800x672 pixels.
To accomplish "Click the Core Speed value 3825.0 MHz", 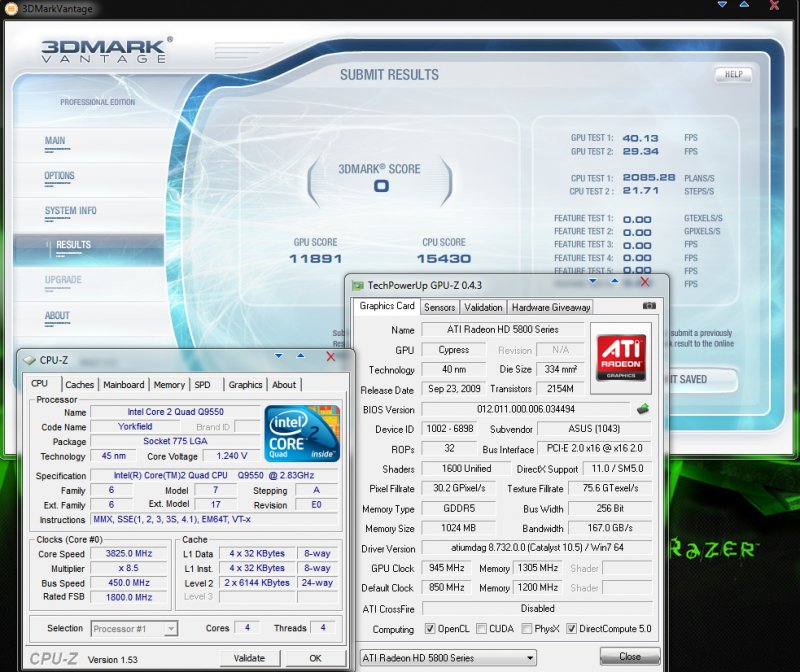I will [129, 554].
